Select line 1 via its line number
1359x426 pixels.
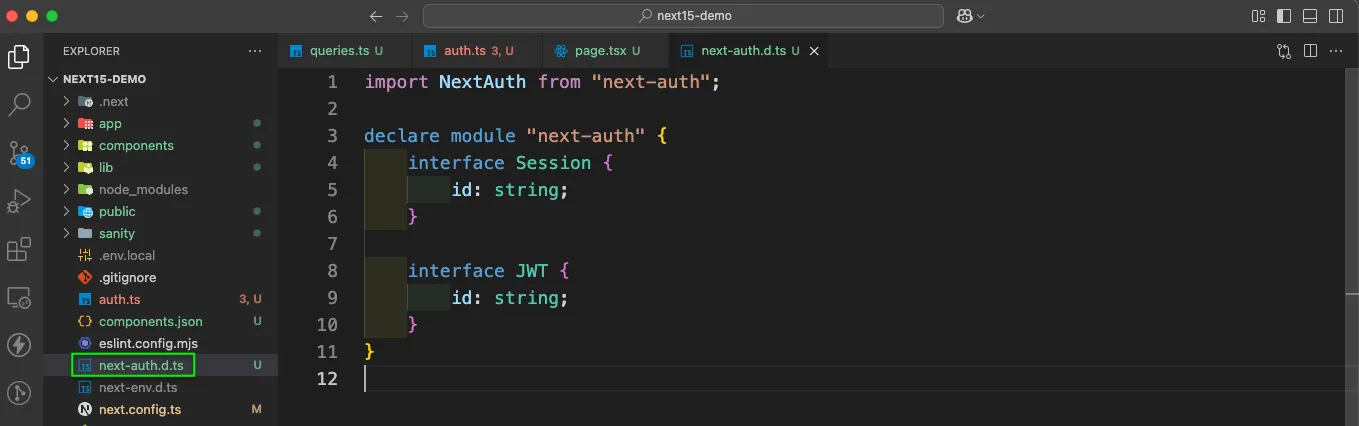333,82
